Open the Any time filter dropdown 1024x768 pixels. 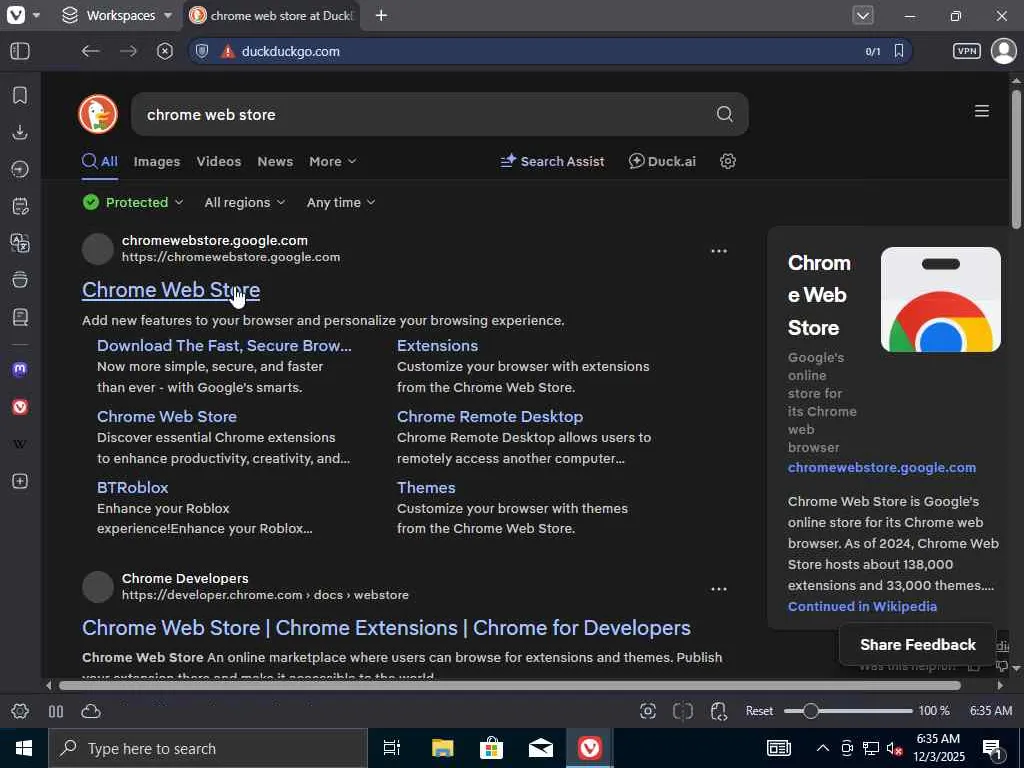point(340,202)
